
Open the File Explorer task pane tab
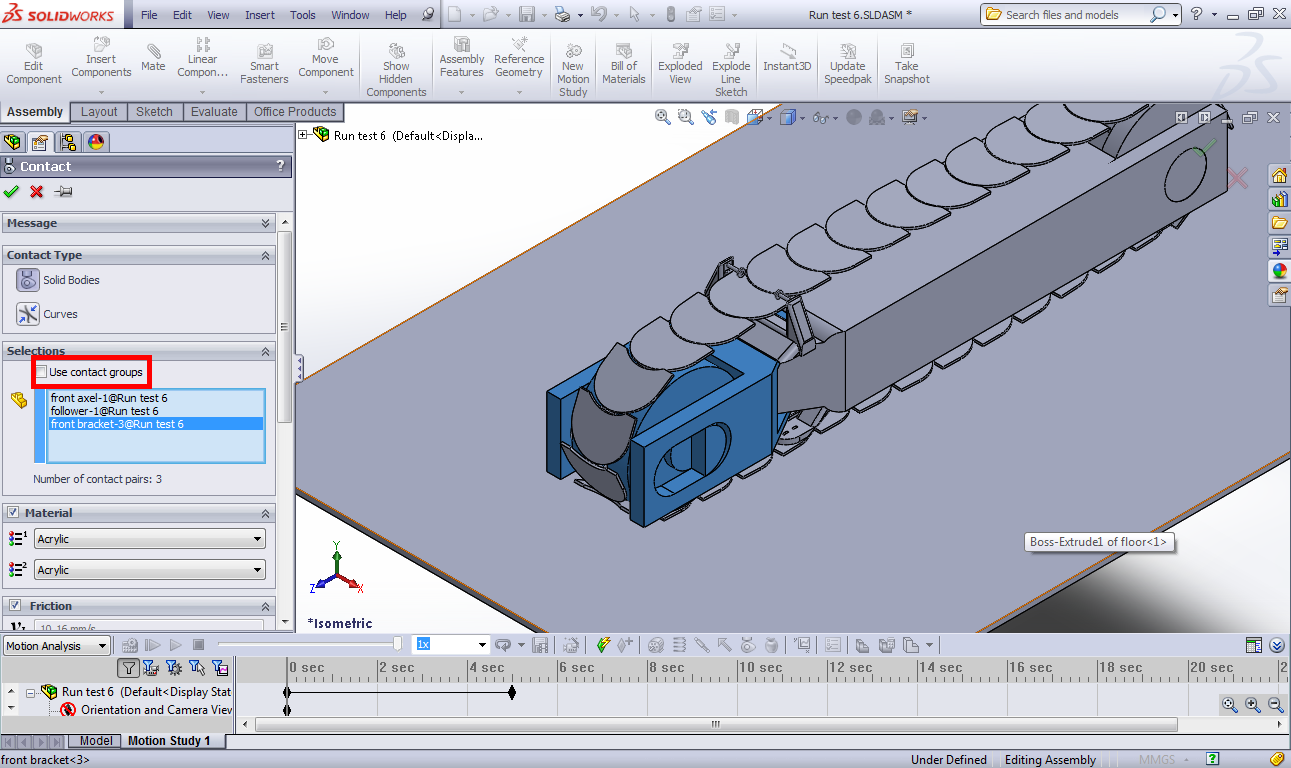1279,223
